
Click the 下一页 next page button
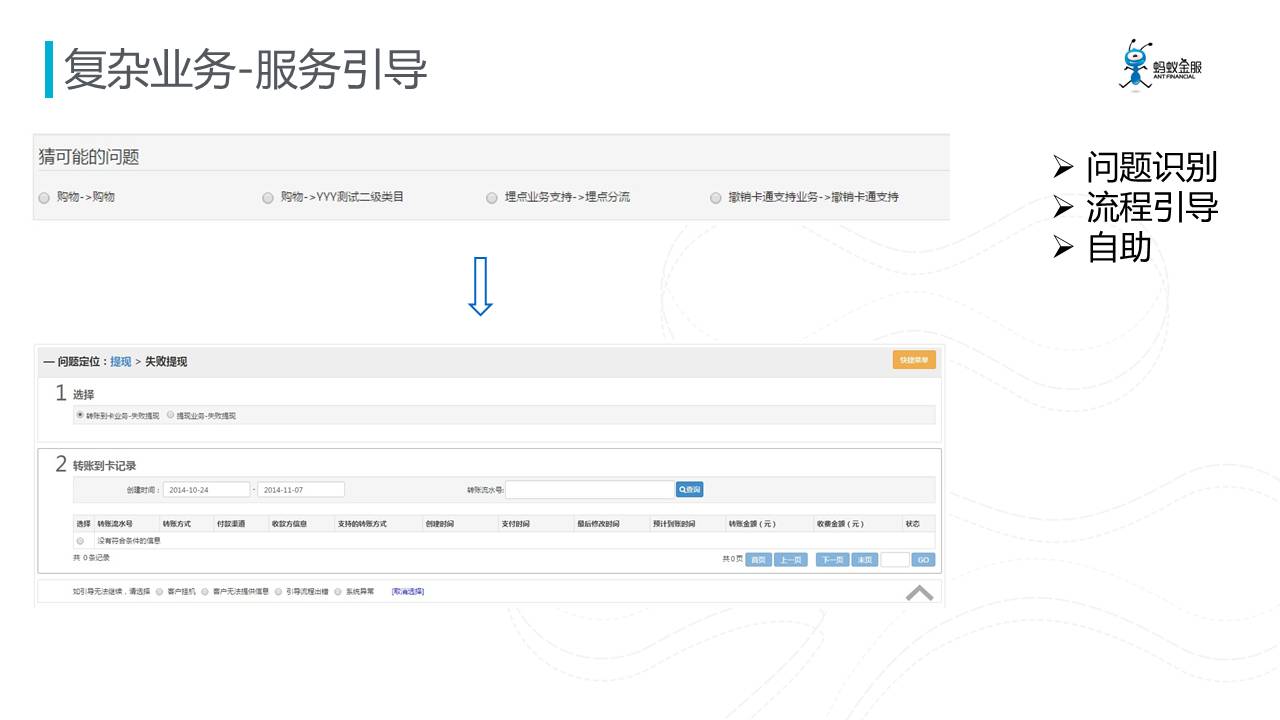(831, 560)
